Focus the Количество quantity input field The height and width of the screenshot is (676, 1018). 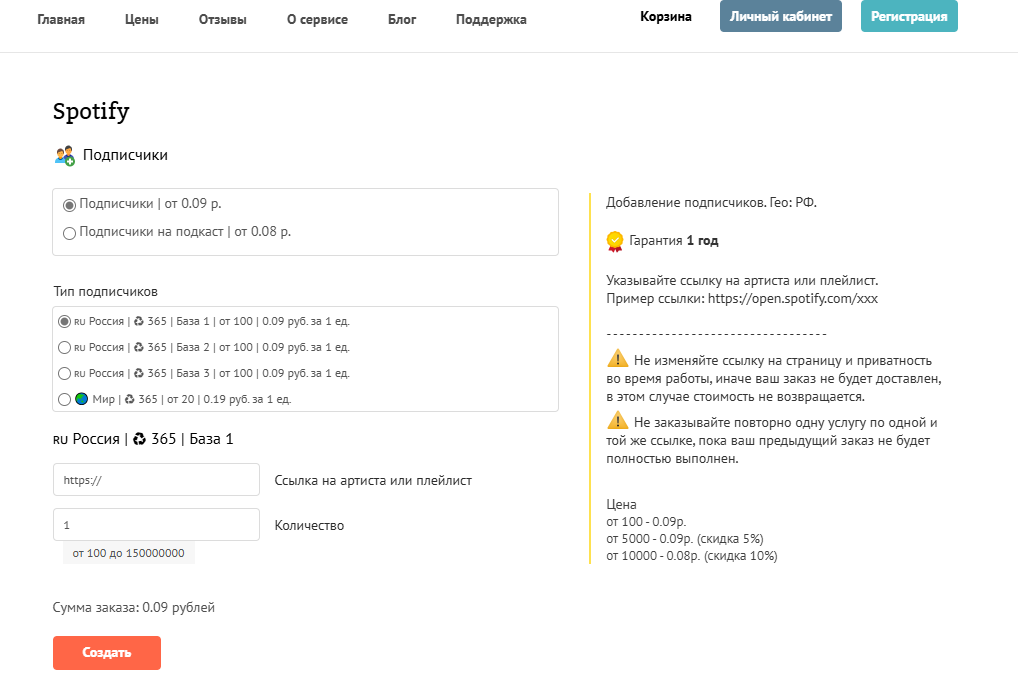[x=156, y=525]
